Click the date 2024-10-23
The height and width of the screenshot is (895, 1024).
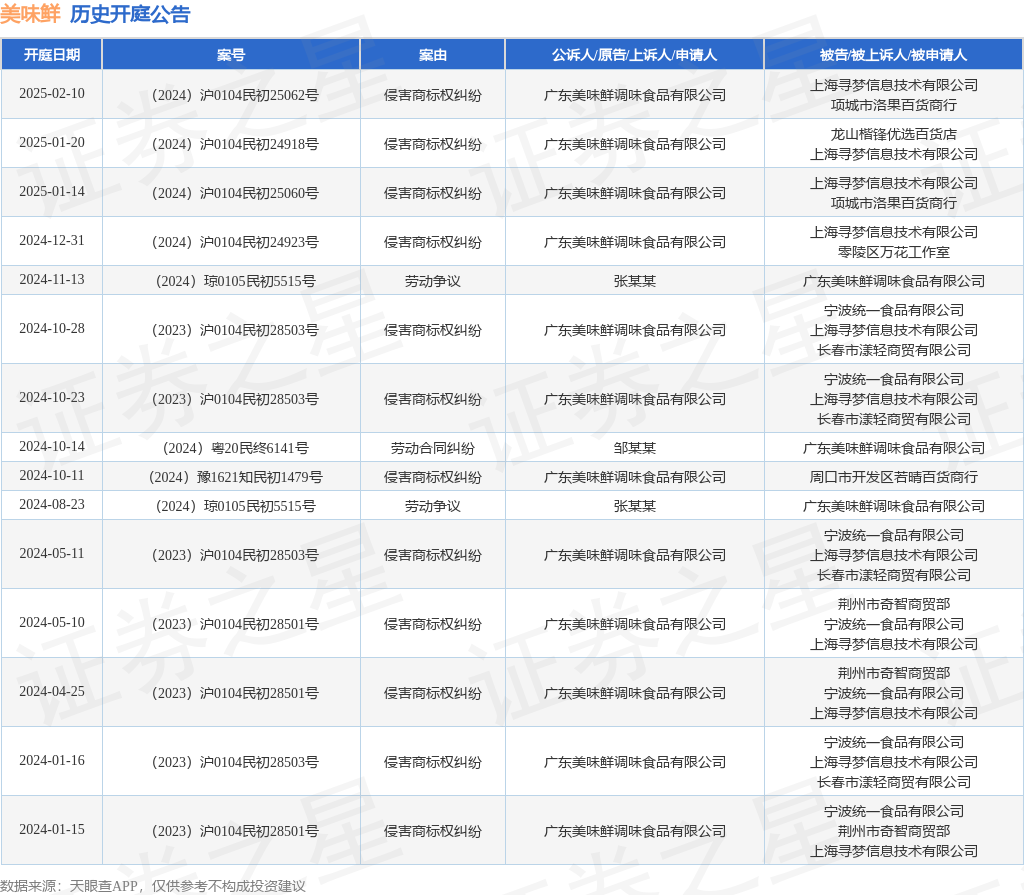tap(52, 398)
